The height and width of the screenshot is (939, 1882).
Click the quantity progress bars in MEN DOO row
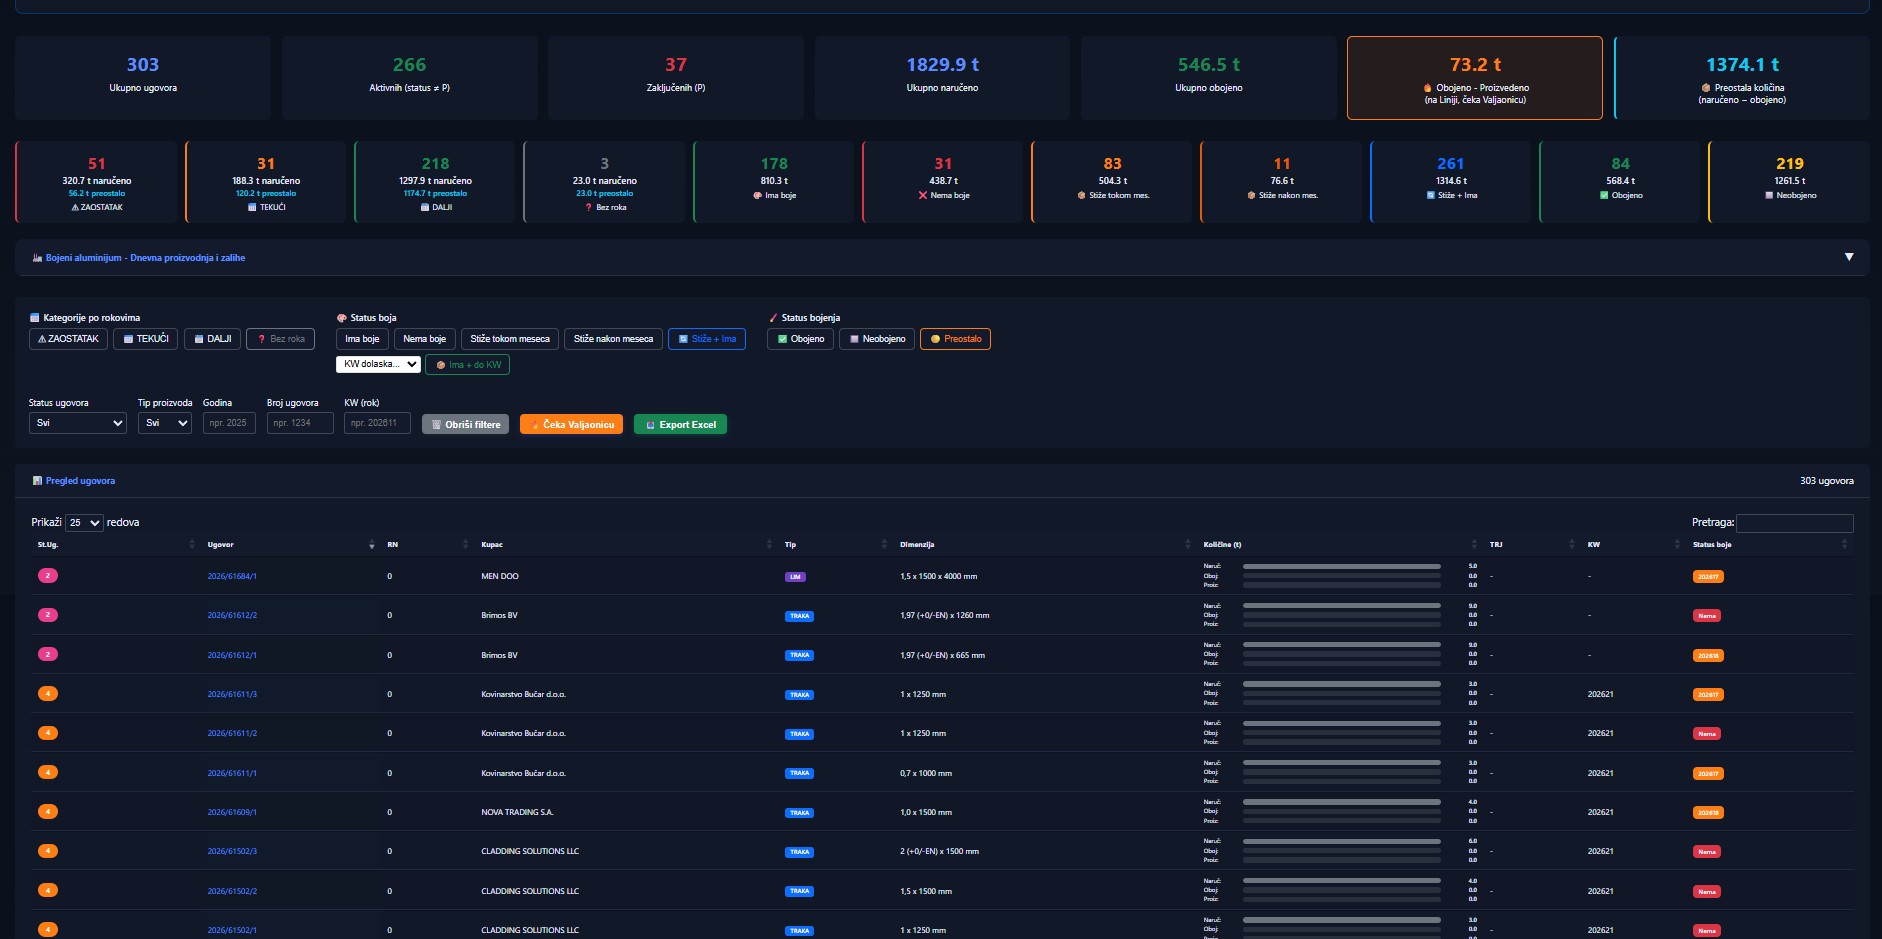click(x=1341, y=576)
